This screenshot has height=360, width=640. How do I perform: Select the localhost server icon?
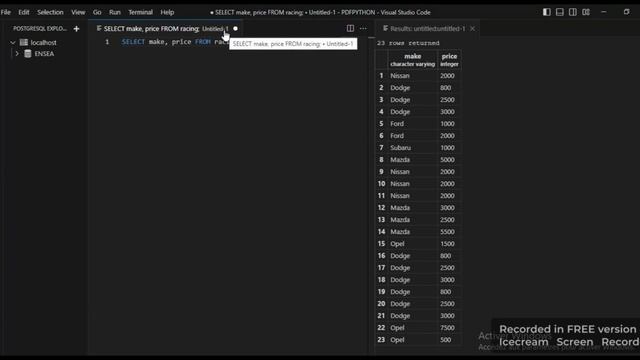point(24,42)
